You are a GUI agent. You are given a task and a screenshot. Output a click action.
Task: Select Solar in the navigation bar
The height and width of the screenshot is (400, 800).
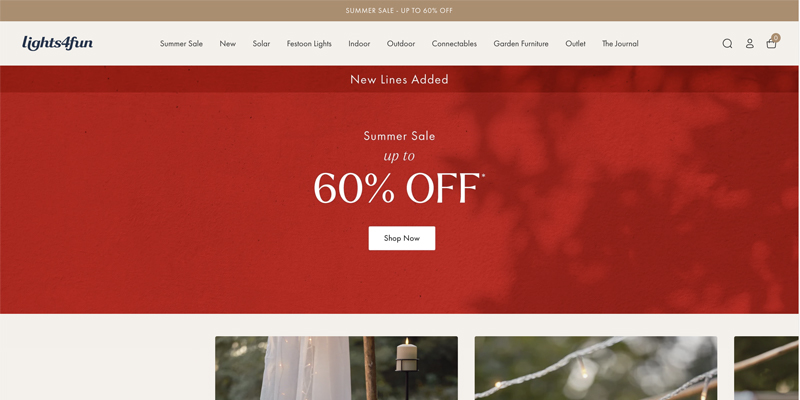pyautogui.click(x=261, y=44)
